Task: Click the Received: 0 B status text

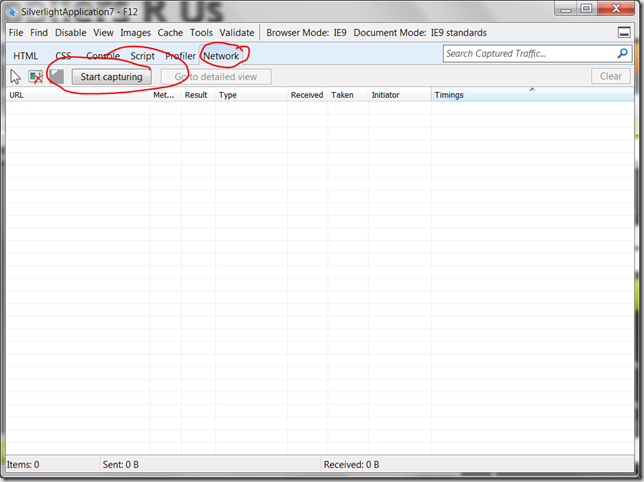Action: [x=352, y=465]
